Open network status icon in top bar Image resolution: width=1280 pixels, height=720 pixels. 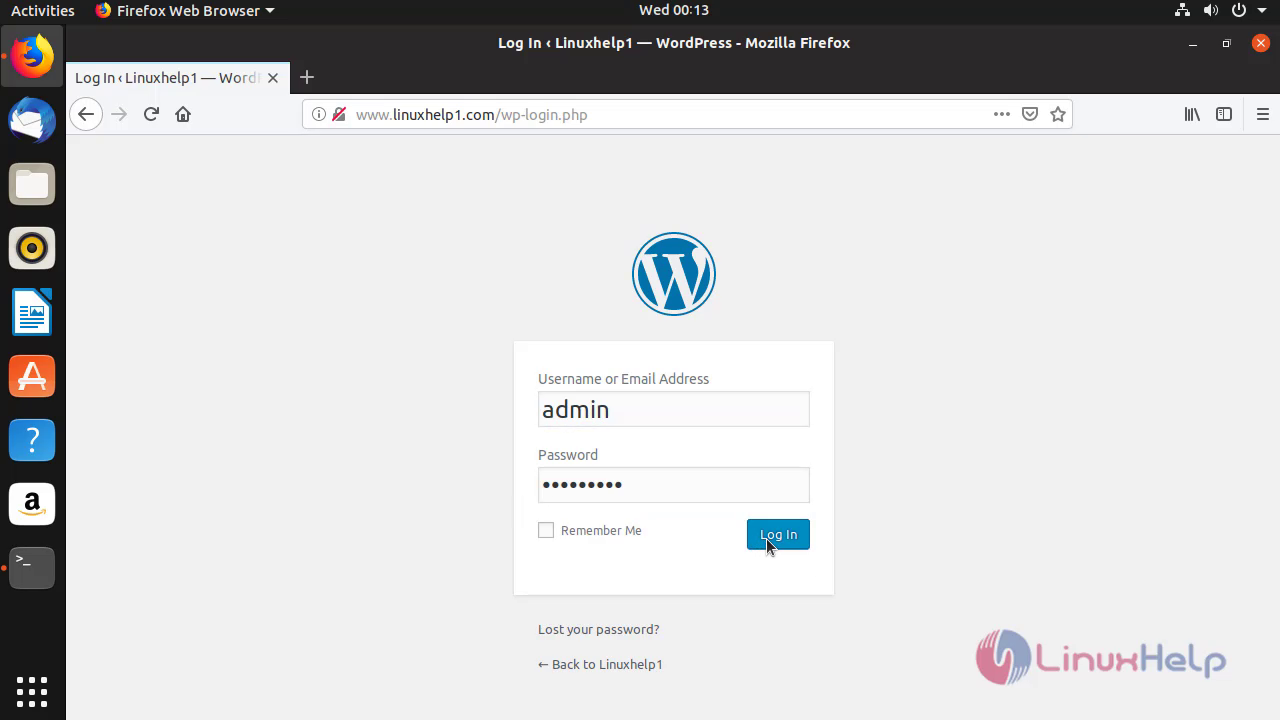pyautogui.click(x=1182, y=10)
